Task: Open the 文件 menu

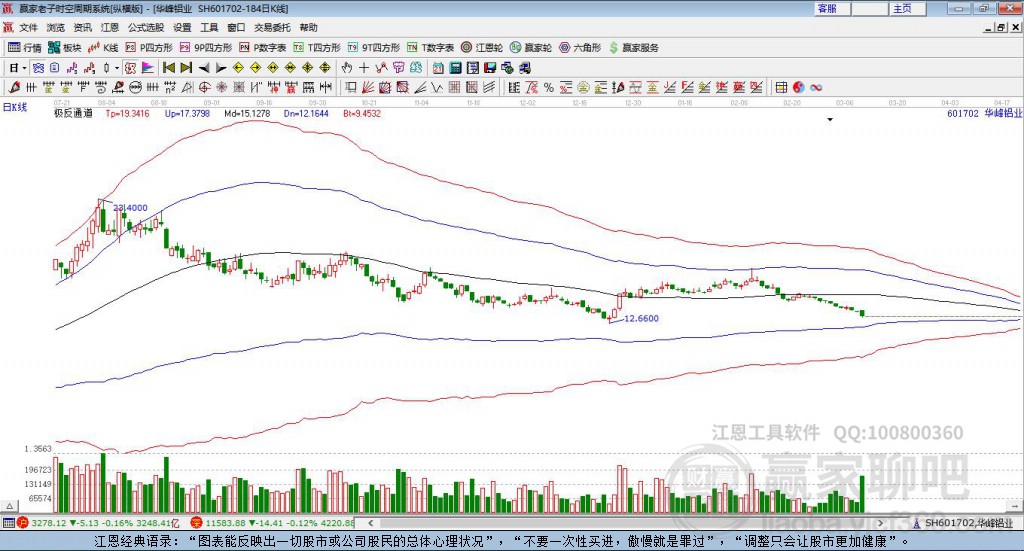Action: click(x=29, y=27)
